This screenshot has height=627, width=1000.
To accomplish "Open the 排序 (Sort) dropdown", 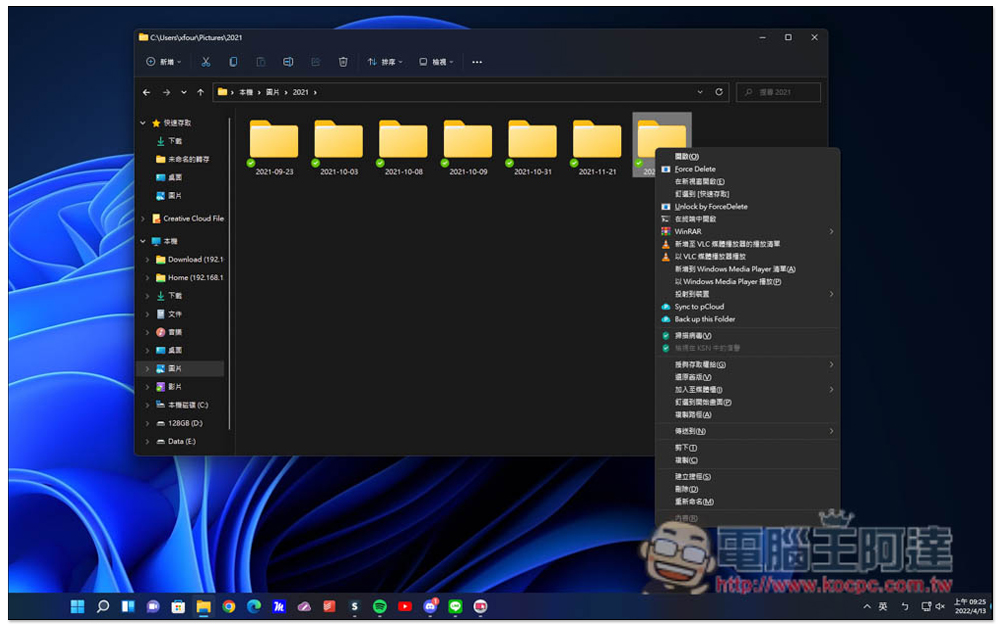I will point(385,62).
